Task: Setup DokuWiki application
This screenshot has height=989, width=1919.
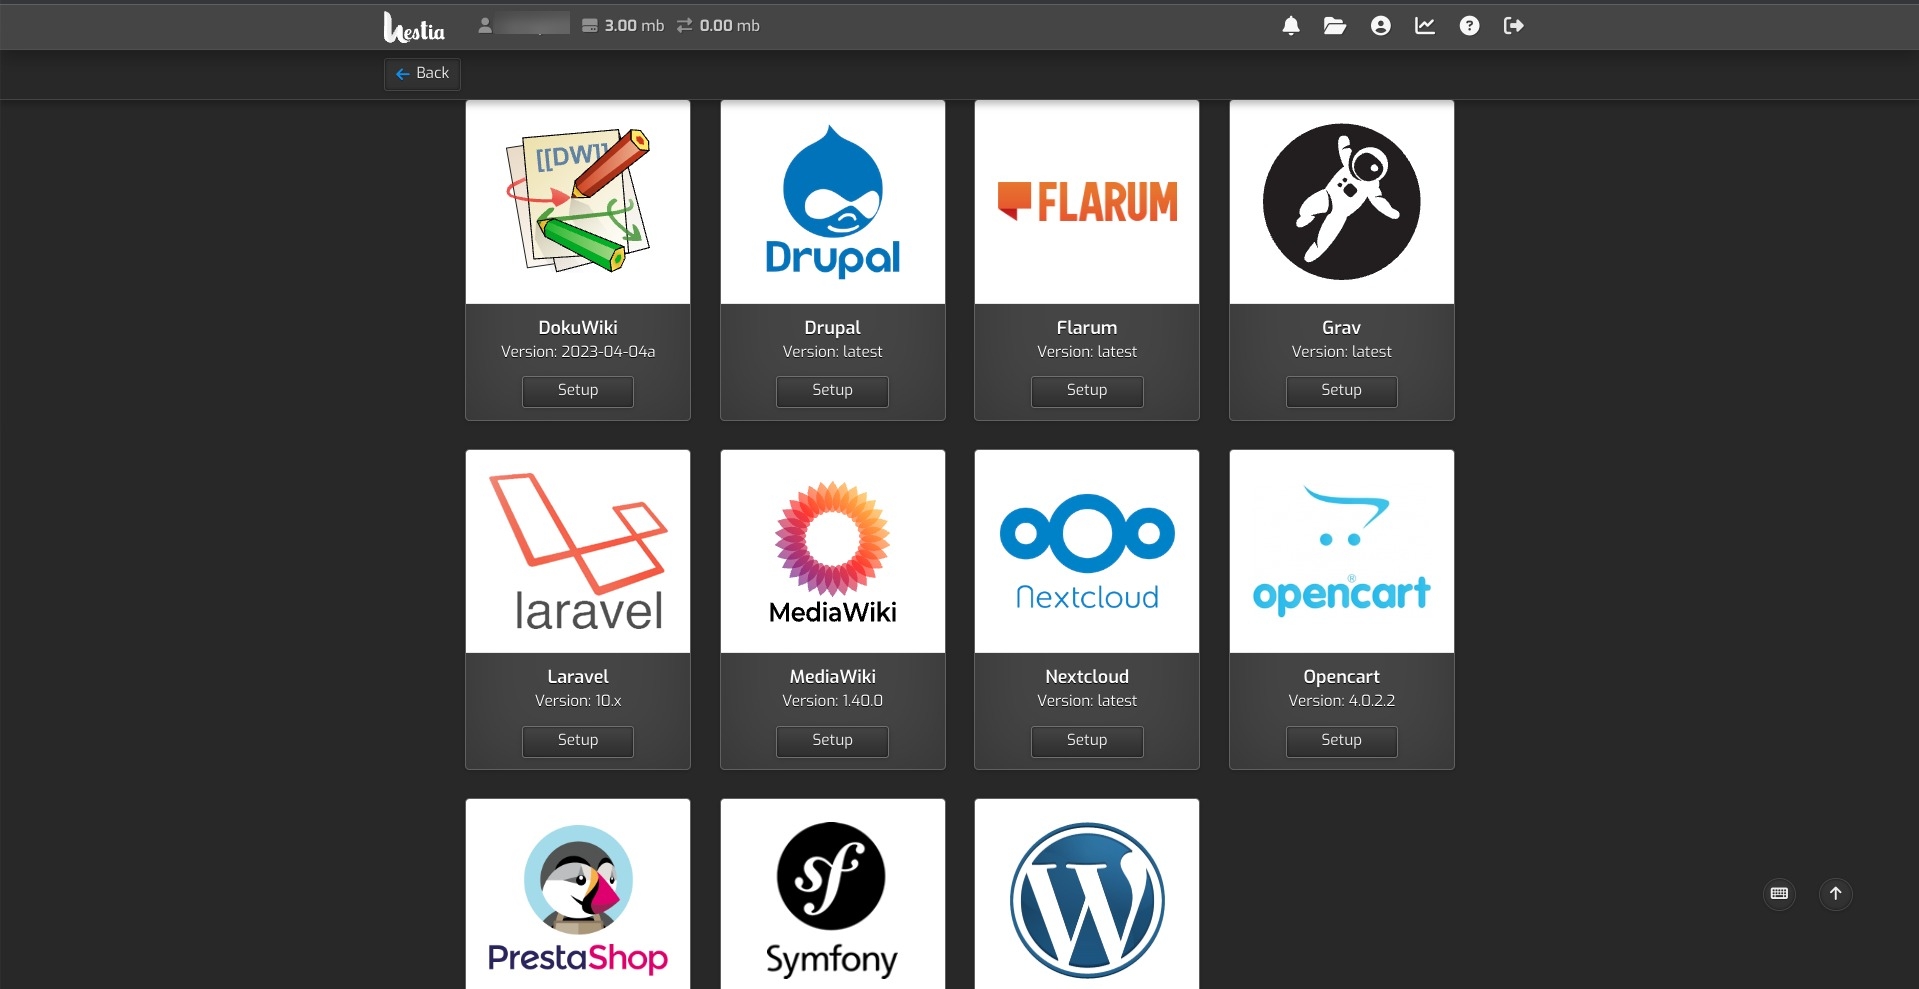Action: [578, 391]
